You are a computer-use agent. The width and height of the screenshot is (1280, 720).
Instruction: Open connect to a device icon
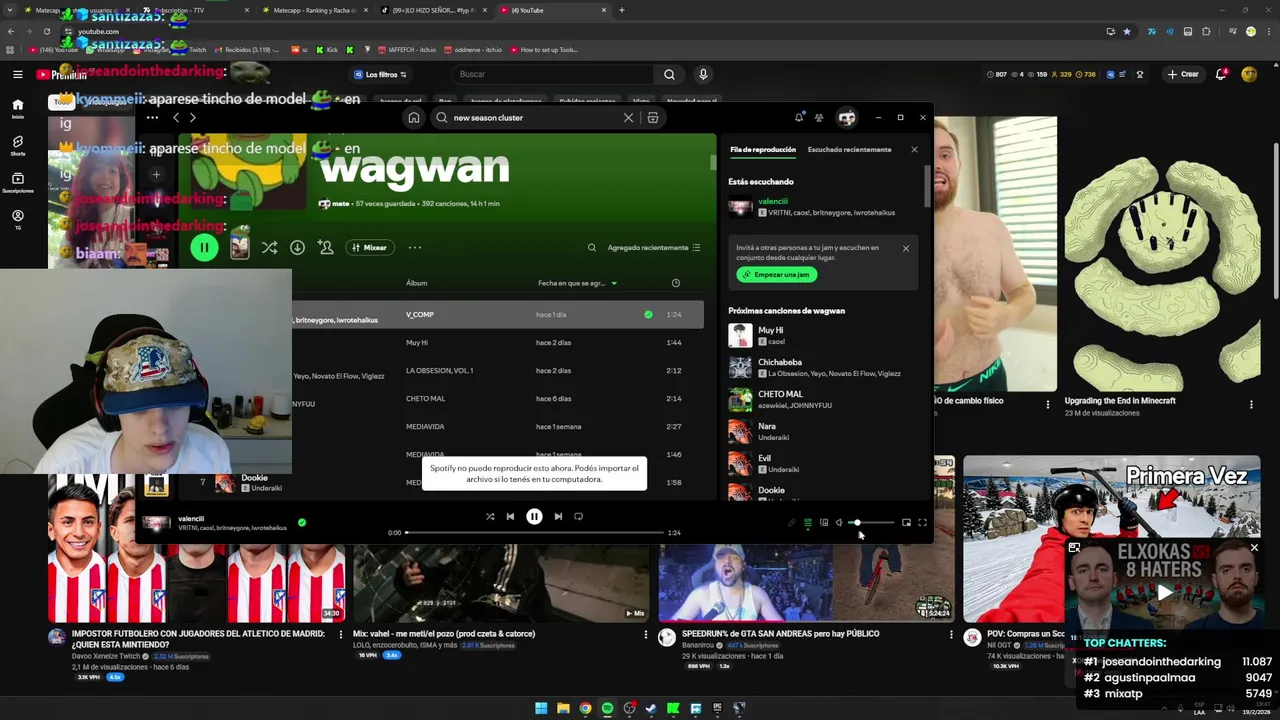click(x=824, y=523)
